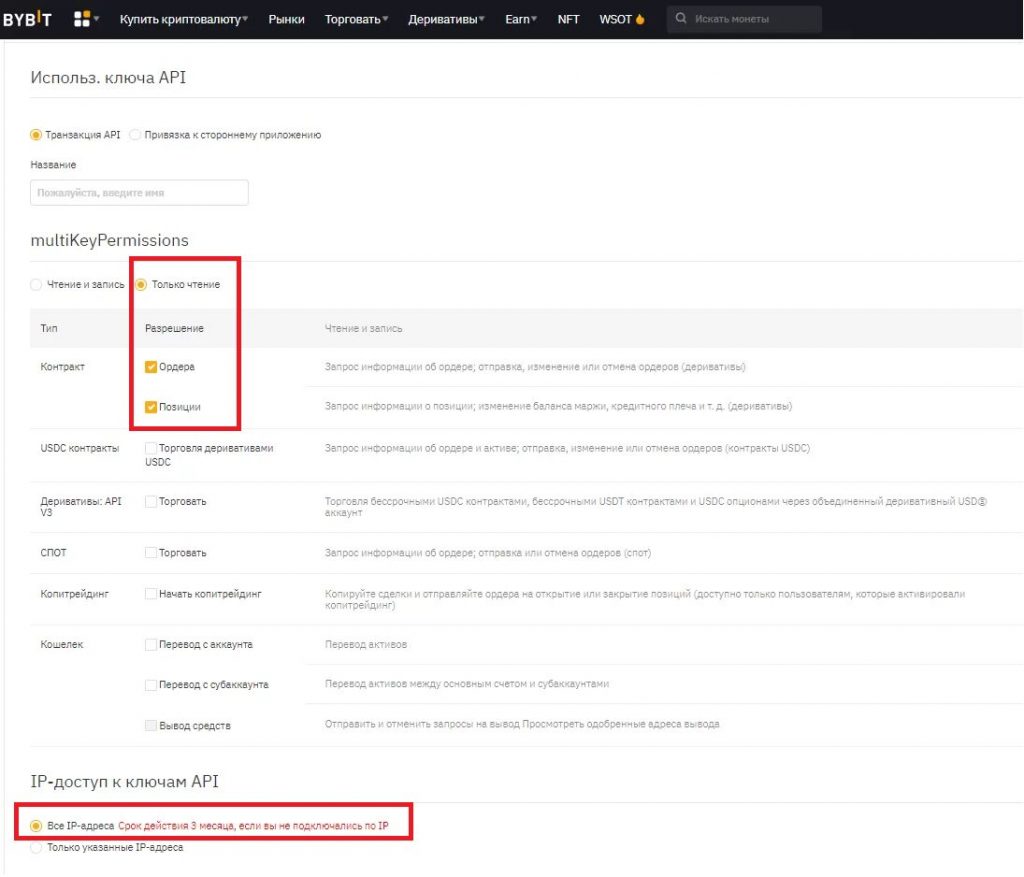Open the NFT menu item

click(568, 19)
